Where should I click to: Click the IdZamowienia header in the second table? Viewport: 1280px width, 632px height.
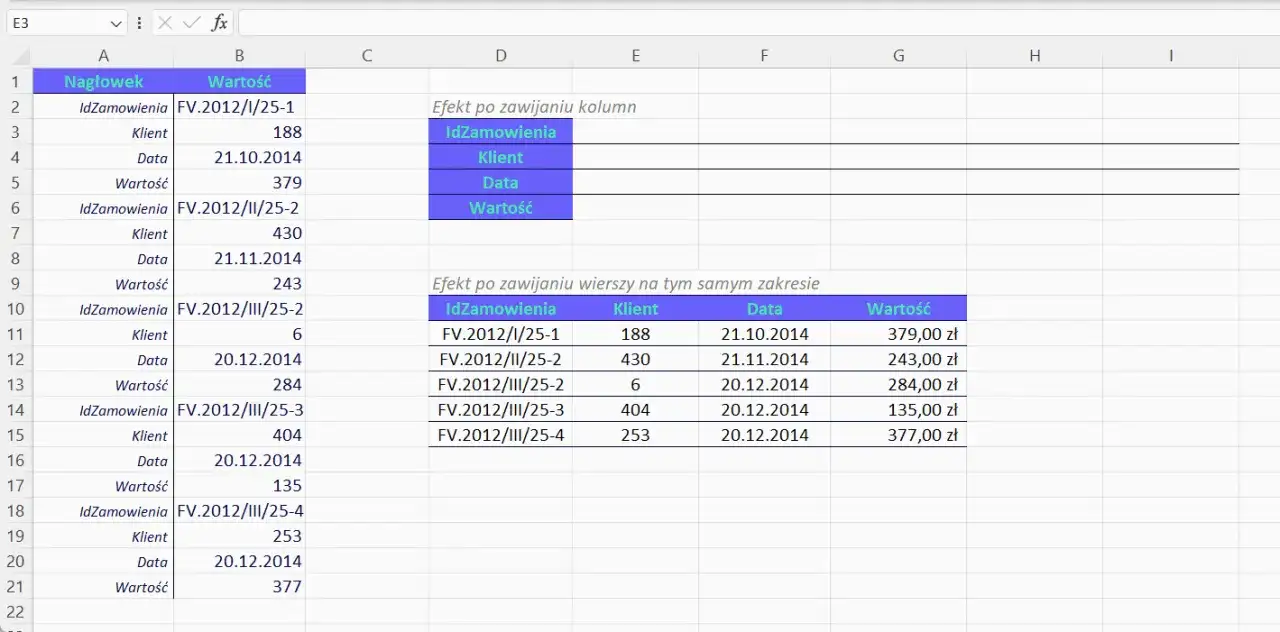500,309
